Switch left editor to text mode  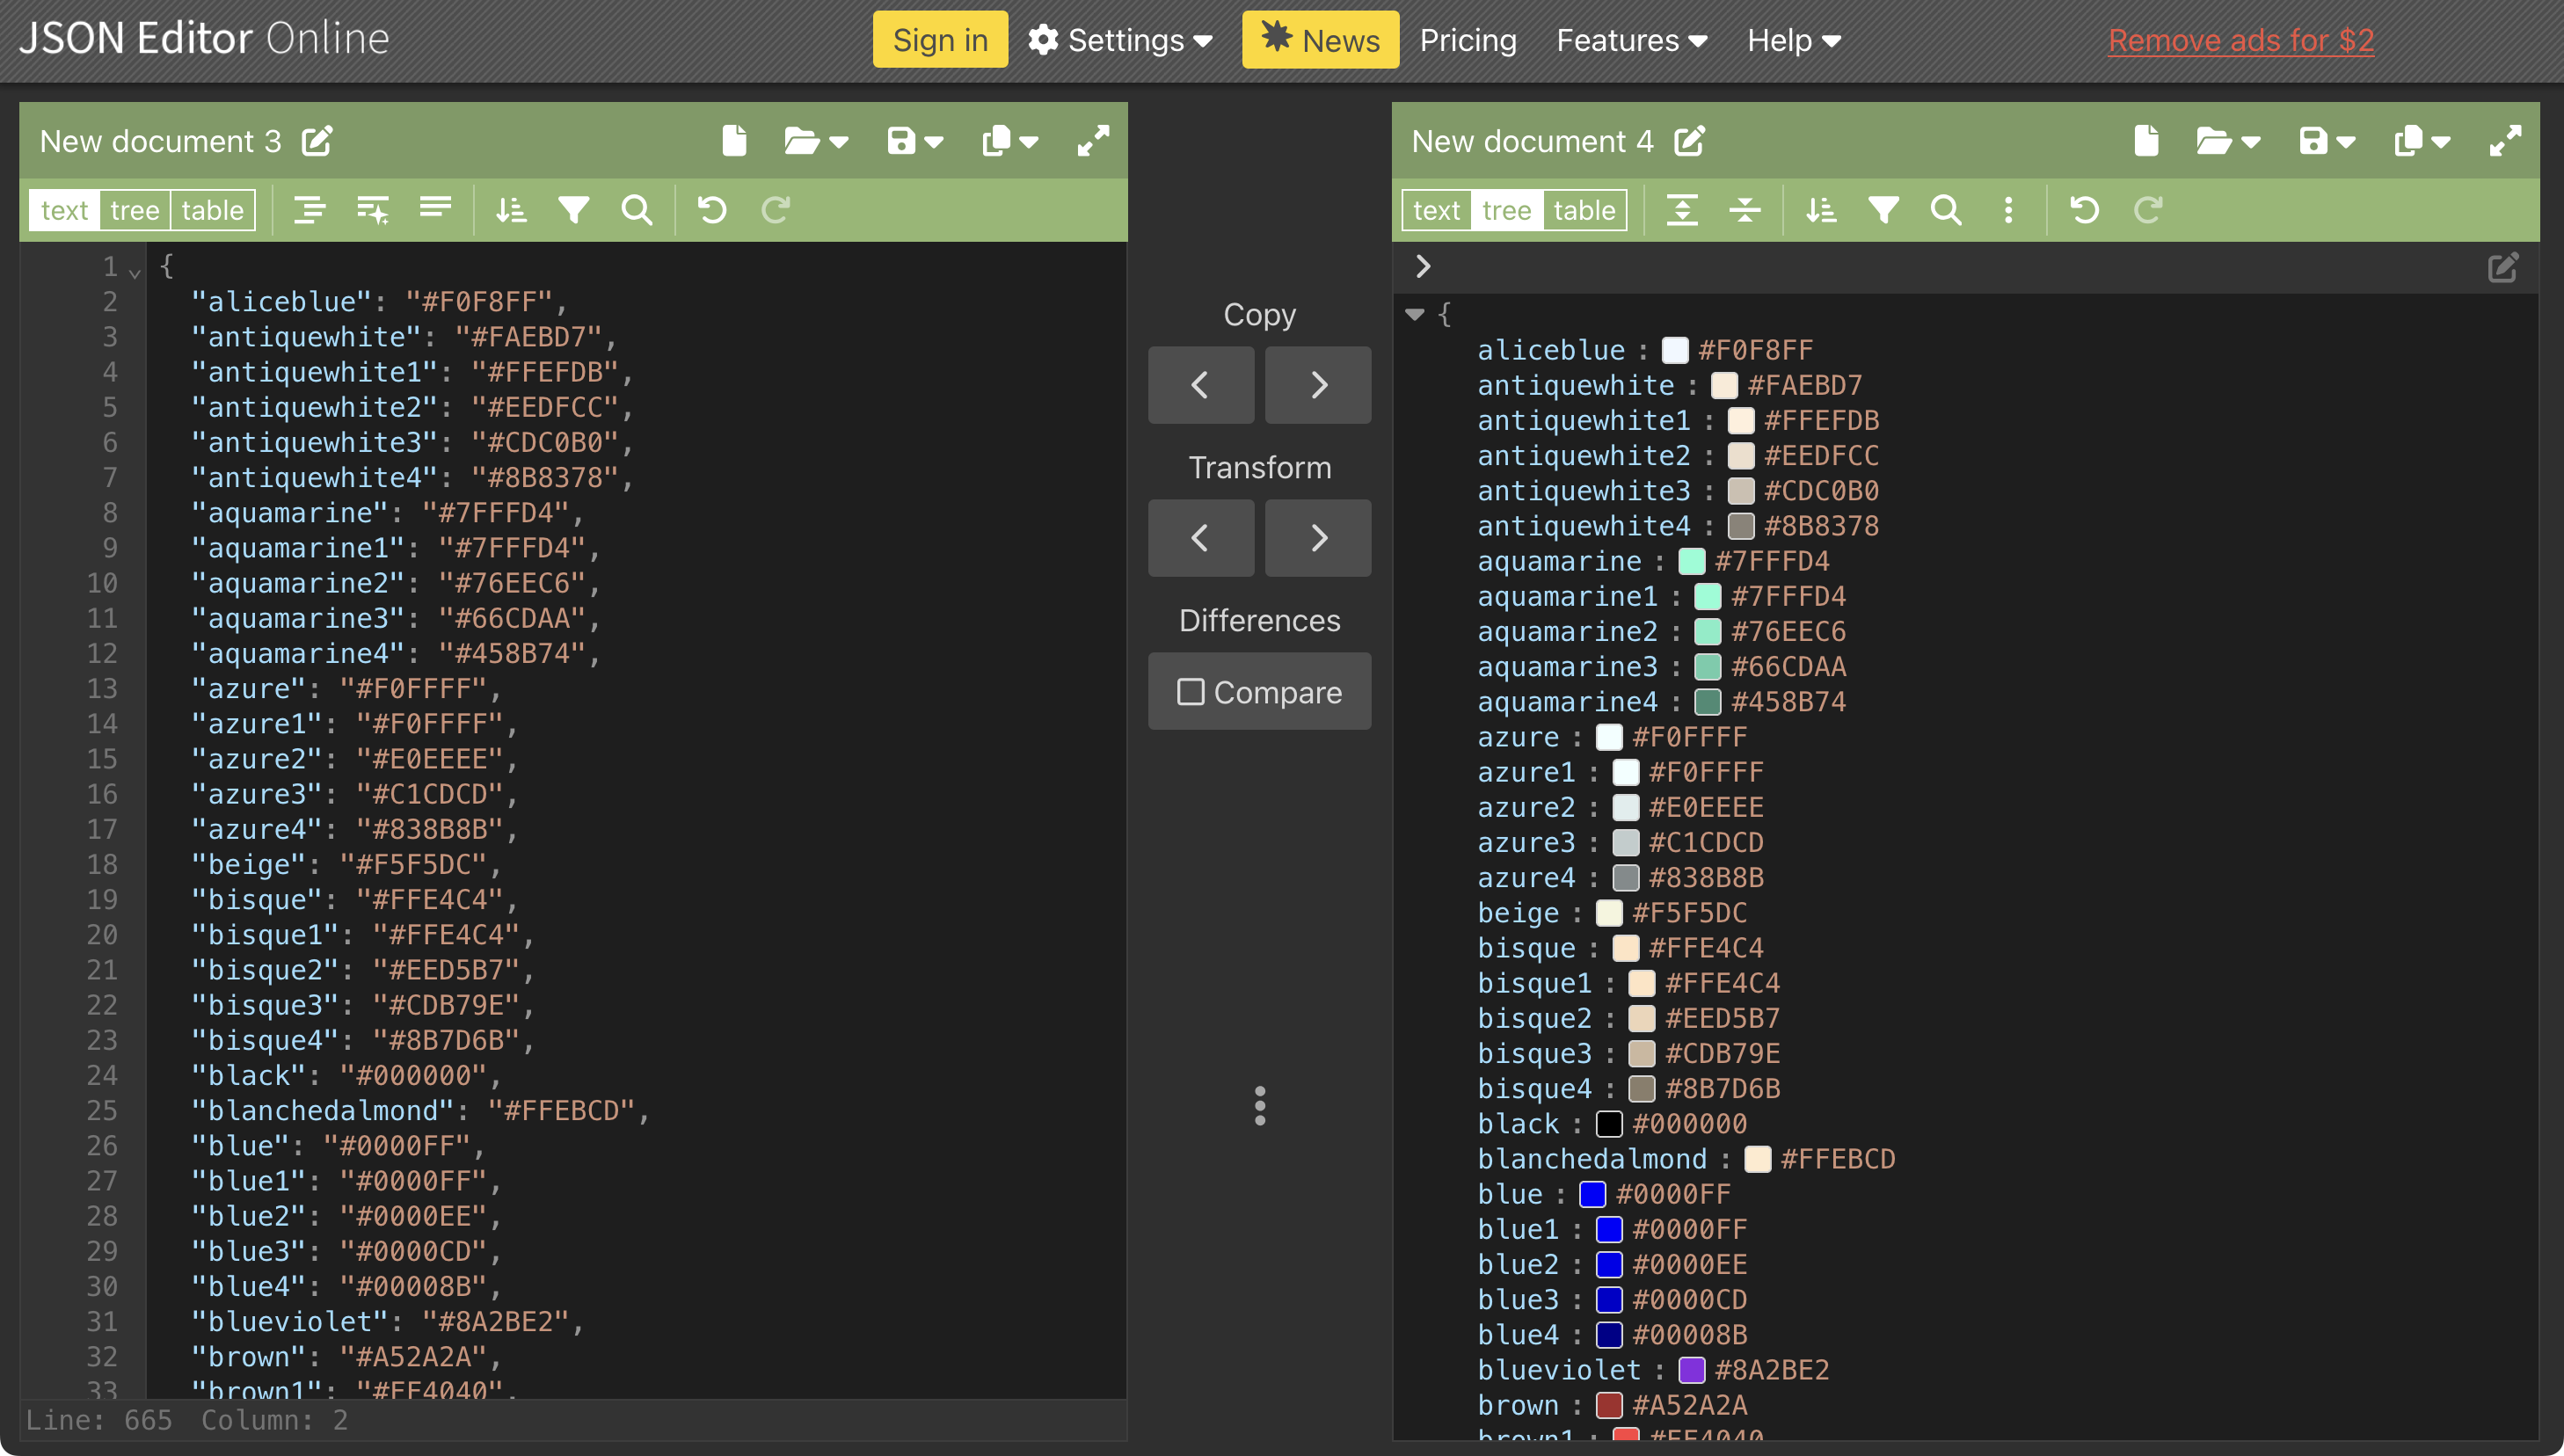pyautogui.click(x=65, y=210)
